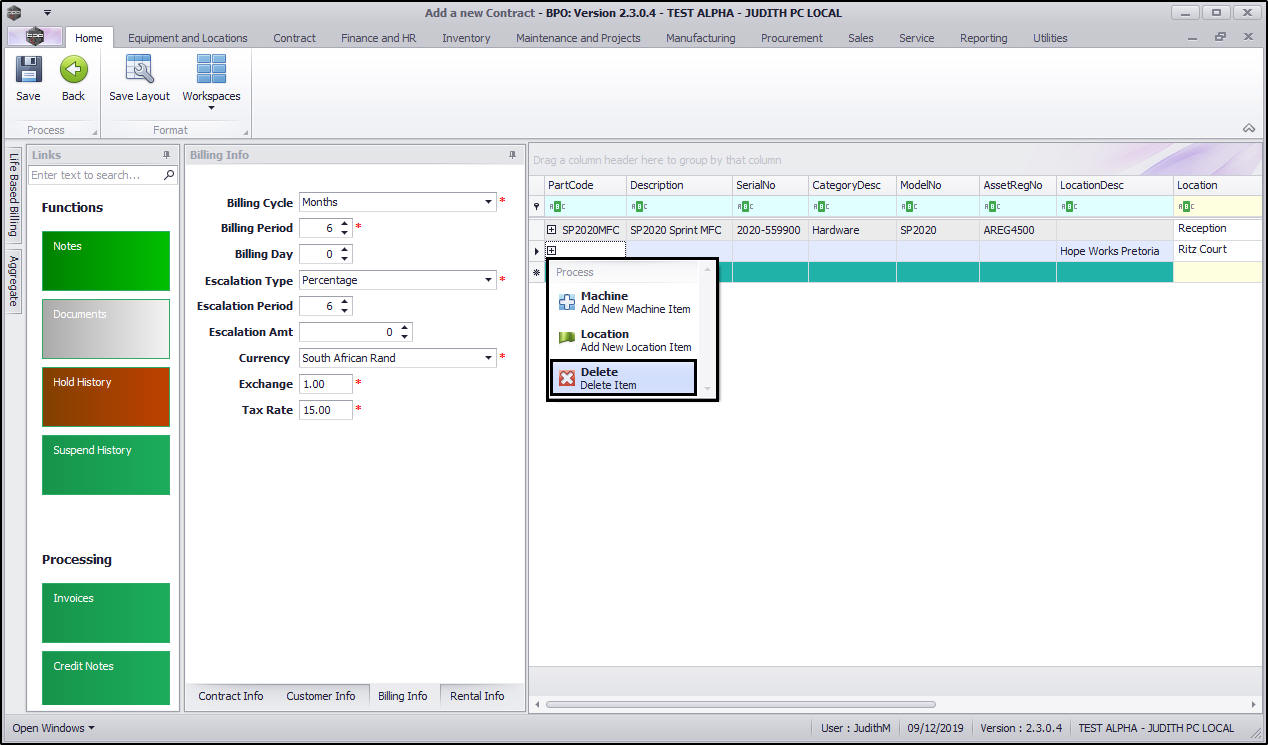Open the Escalation Type dropdown
This screenshot has width=1268, height=745.
click(488, 280)
